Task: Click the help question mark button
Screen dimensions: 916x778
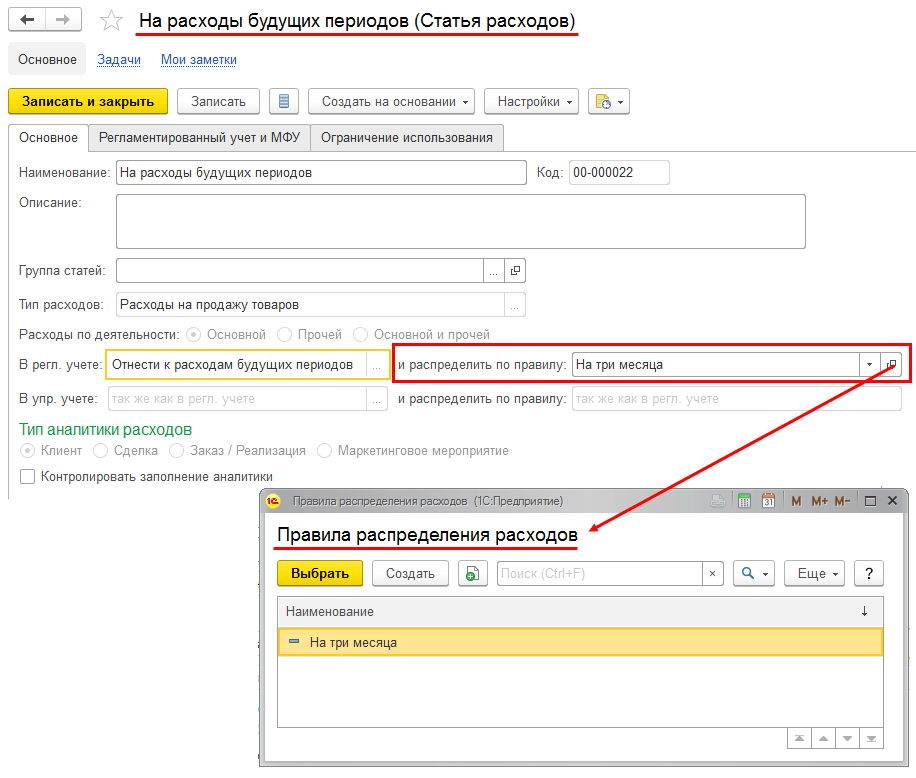Action: (x=870, y=573)
